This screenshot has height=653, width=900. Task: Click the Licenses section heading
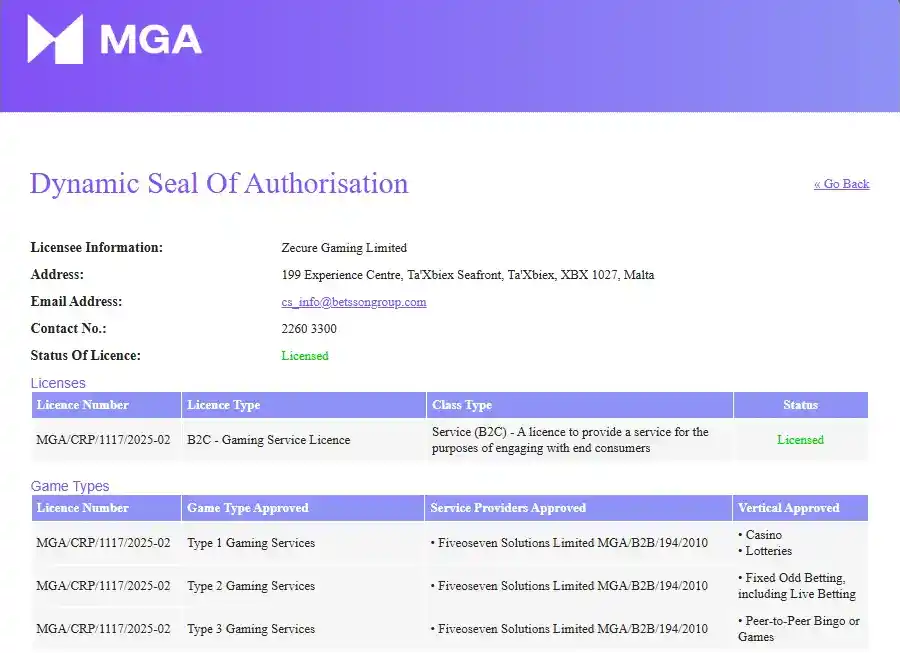coord(58,383)
